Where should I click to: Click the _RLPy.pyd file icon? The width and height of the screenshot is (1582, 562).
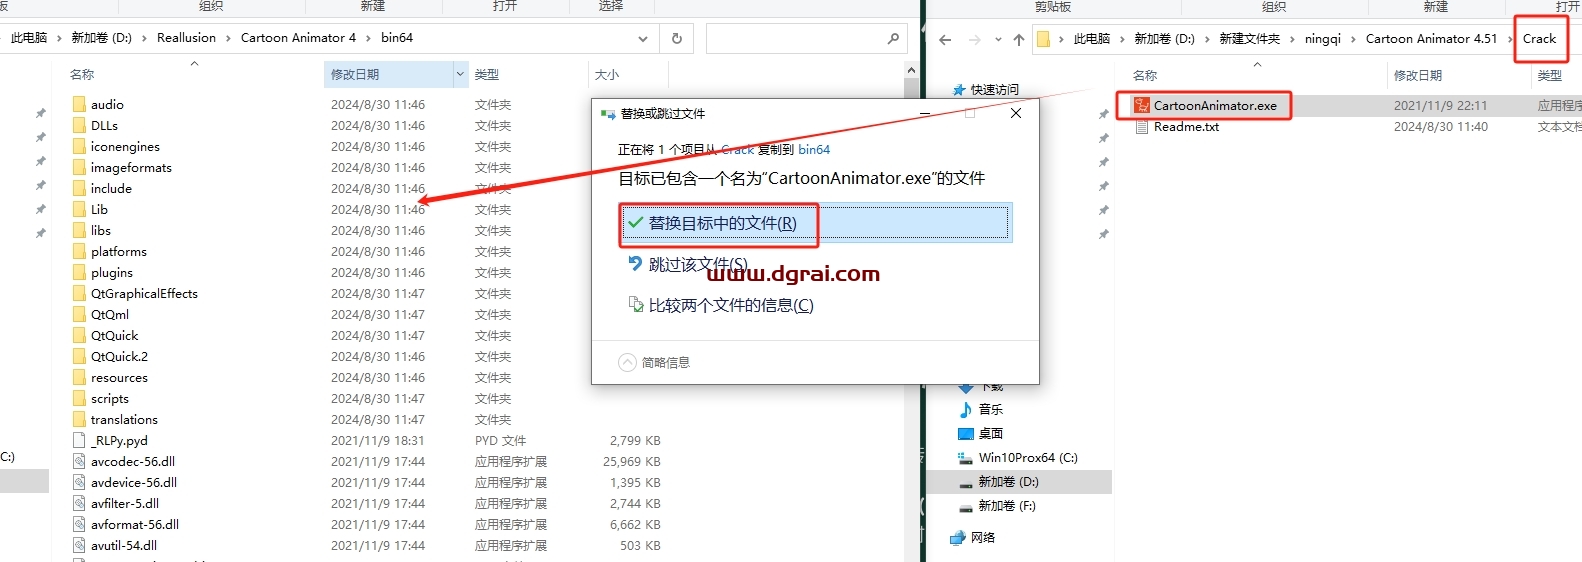[x=79, y=440]
